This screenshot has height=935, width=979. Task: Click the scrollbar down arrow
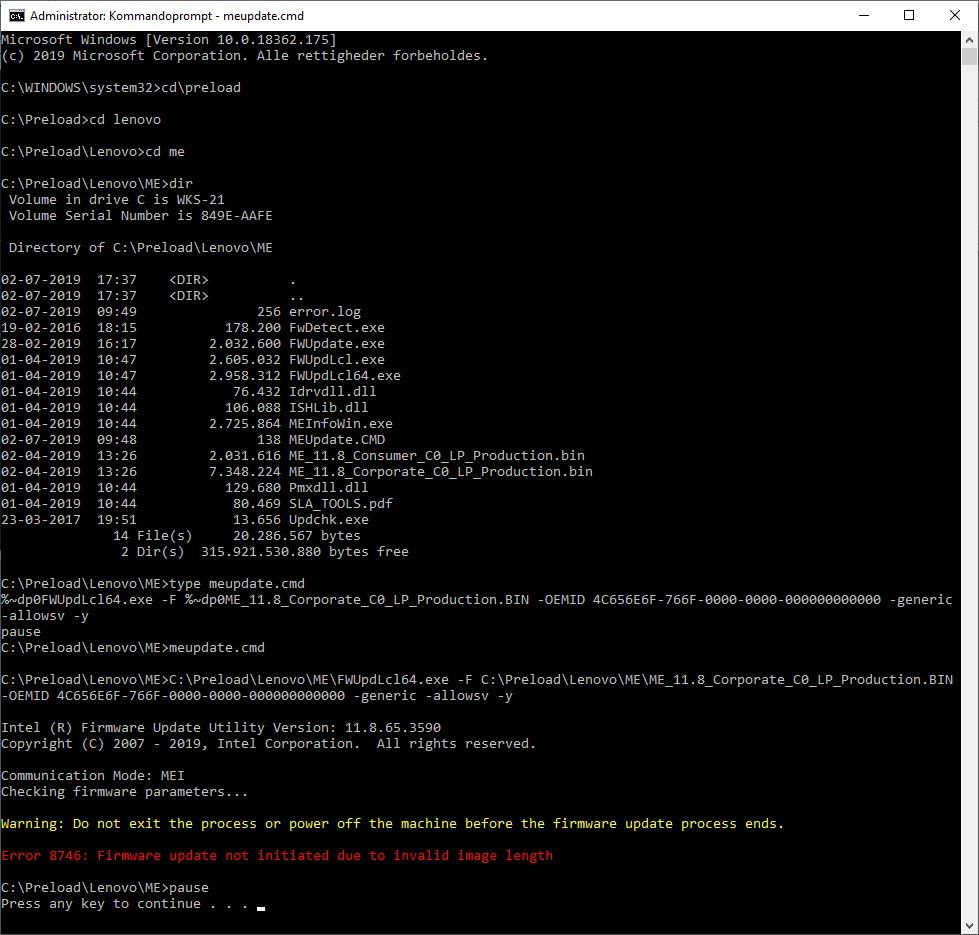[x=970, y=925]
